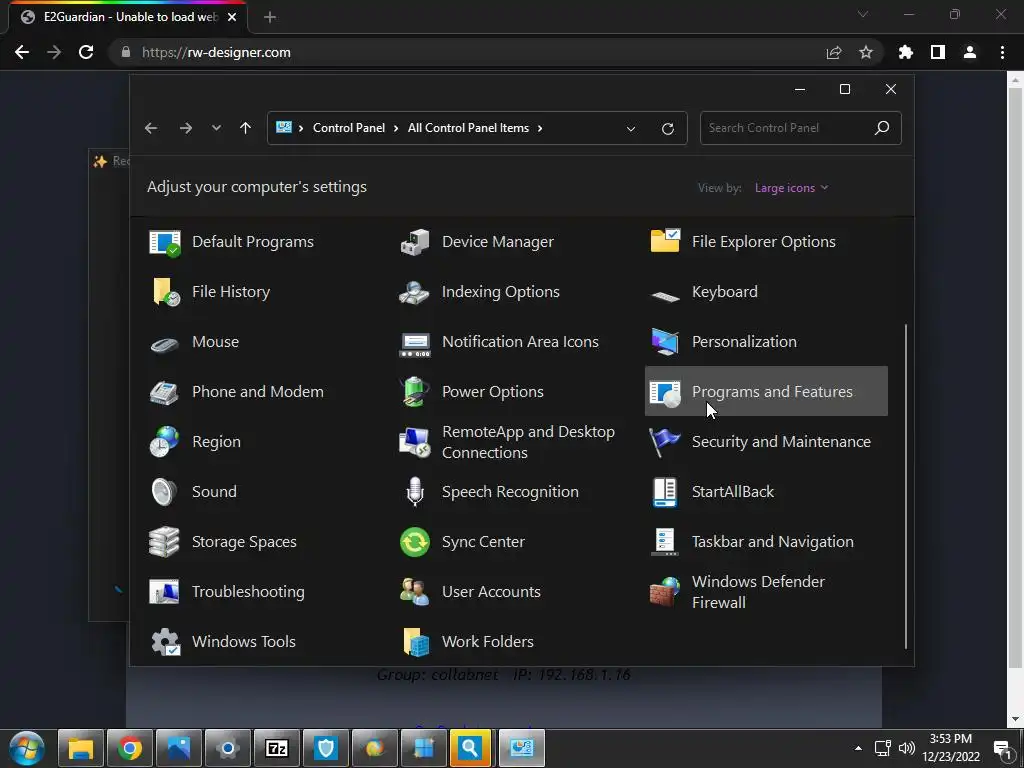Open the File History icon
Screen dimensions: 1024x768
point(165,292)
